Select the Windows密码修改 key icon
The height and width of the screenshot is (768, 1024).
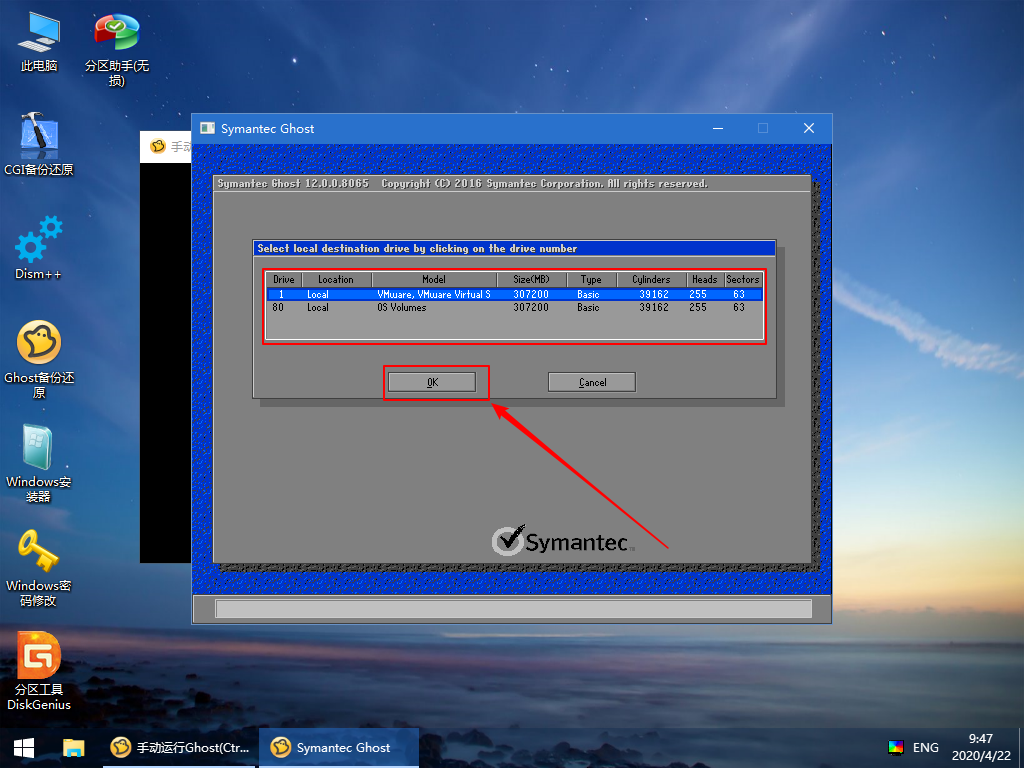pyautogui.click(x=39, y=568)
